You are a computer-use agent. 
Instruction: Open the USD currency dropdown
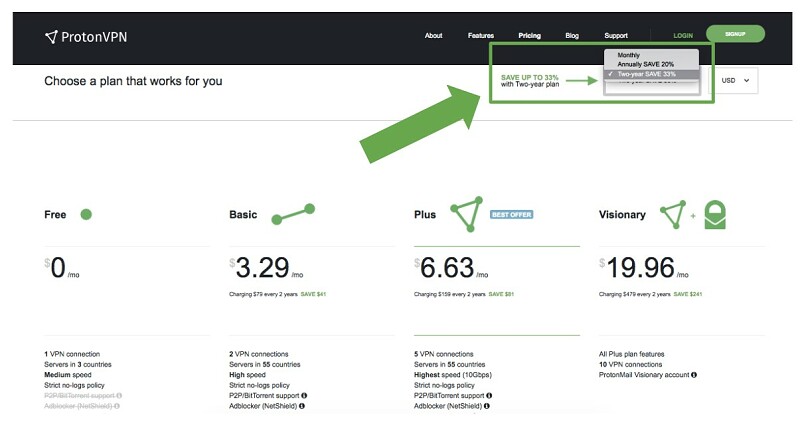[735, 81]
